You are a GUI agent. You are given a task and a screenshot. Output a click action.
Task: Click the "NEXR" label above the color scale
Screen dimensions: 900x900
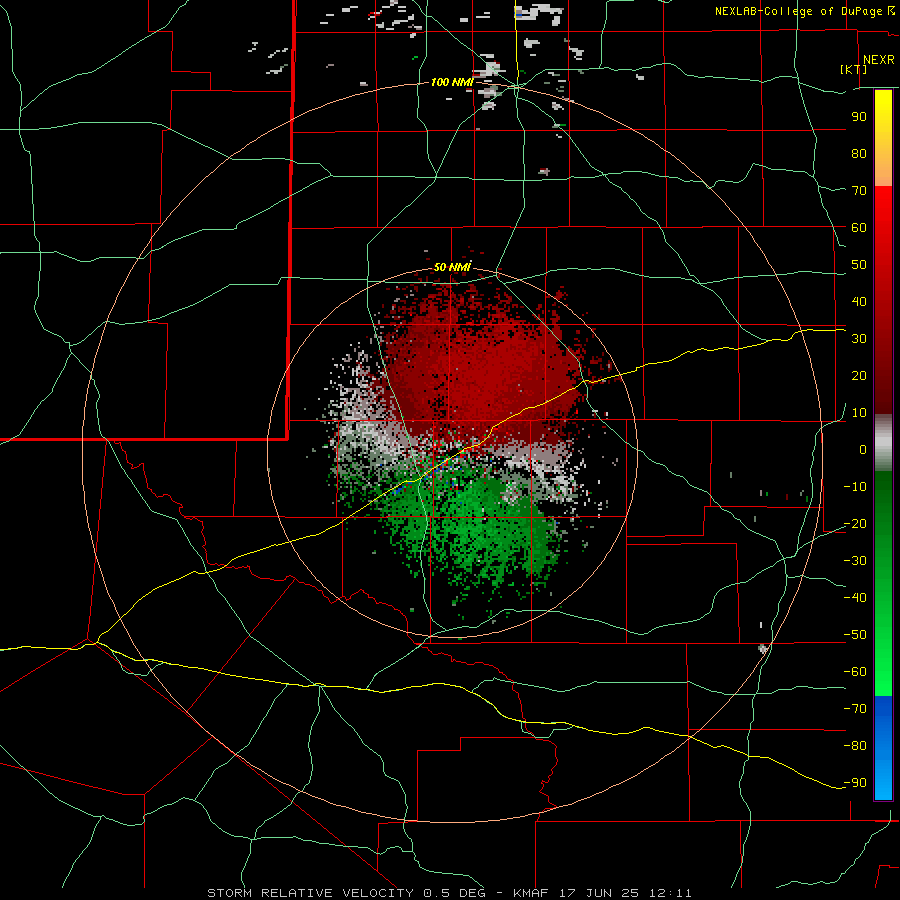pyautogui.click(x=878, y=60)
